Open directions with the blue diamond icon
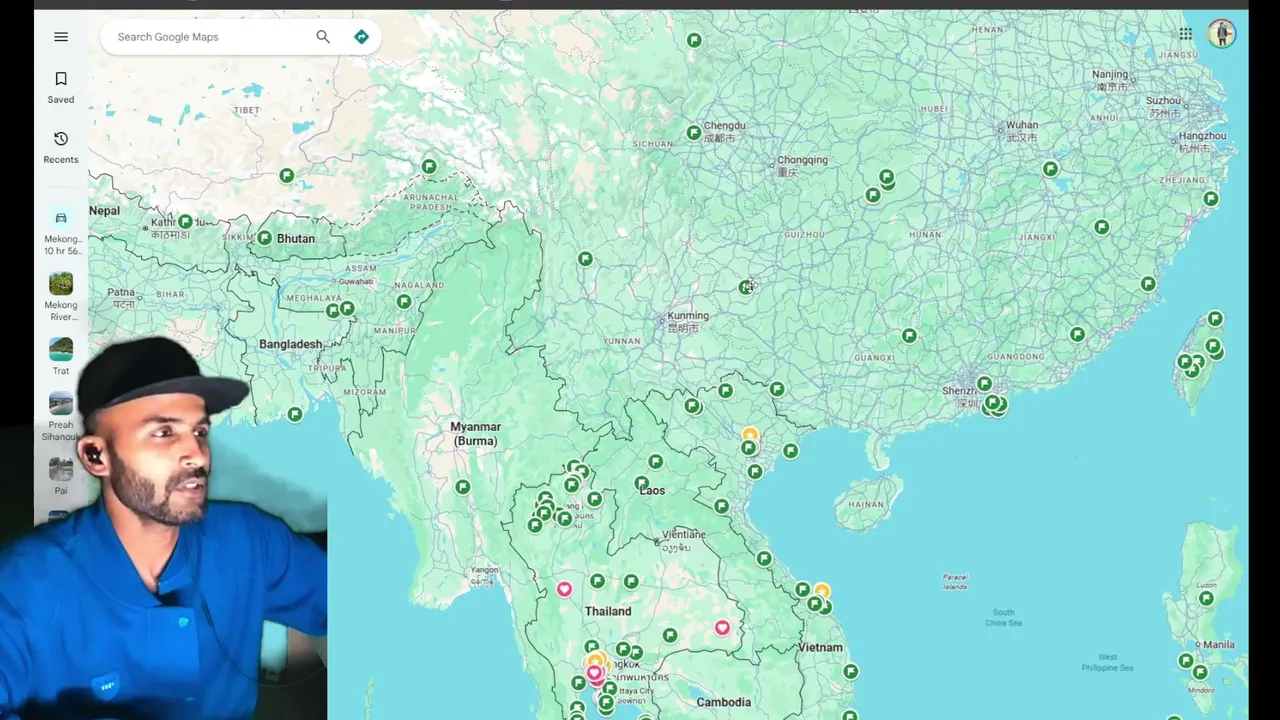 click(361, 37)
